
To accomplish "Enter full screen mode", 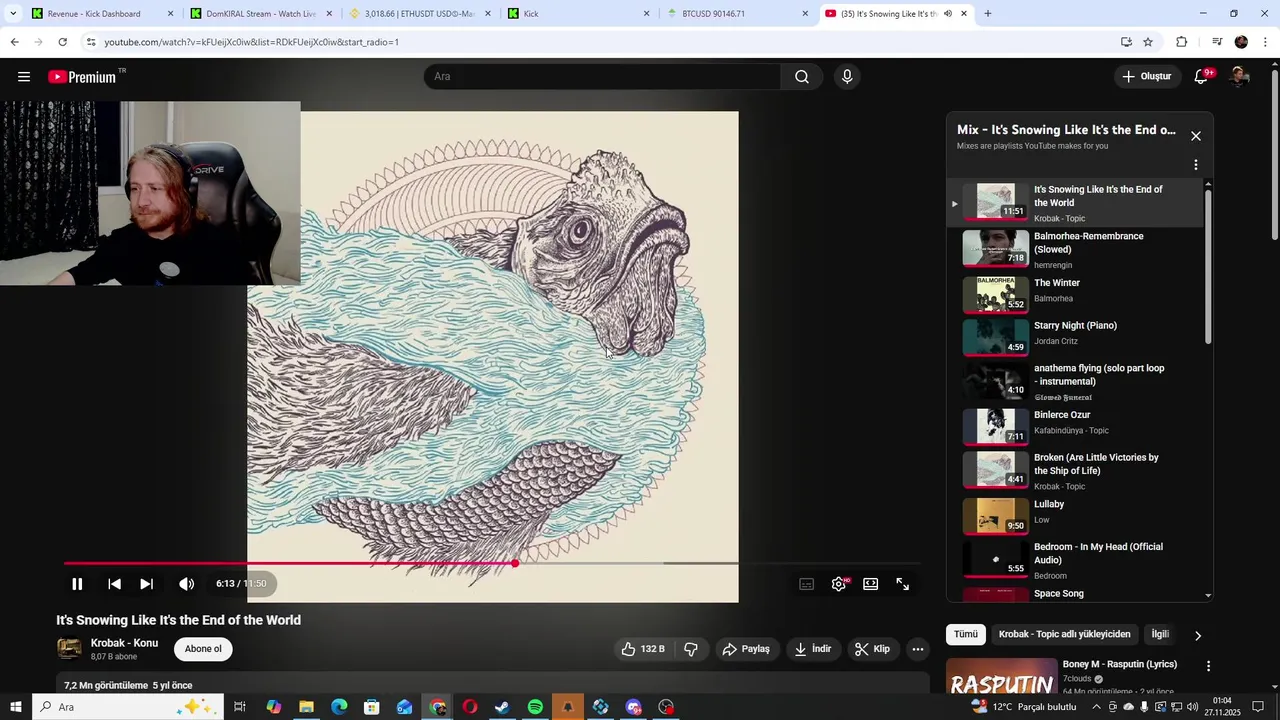I will click(903, 584).
